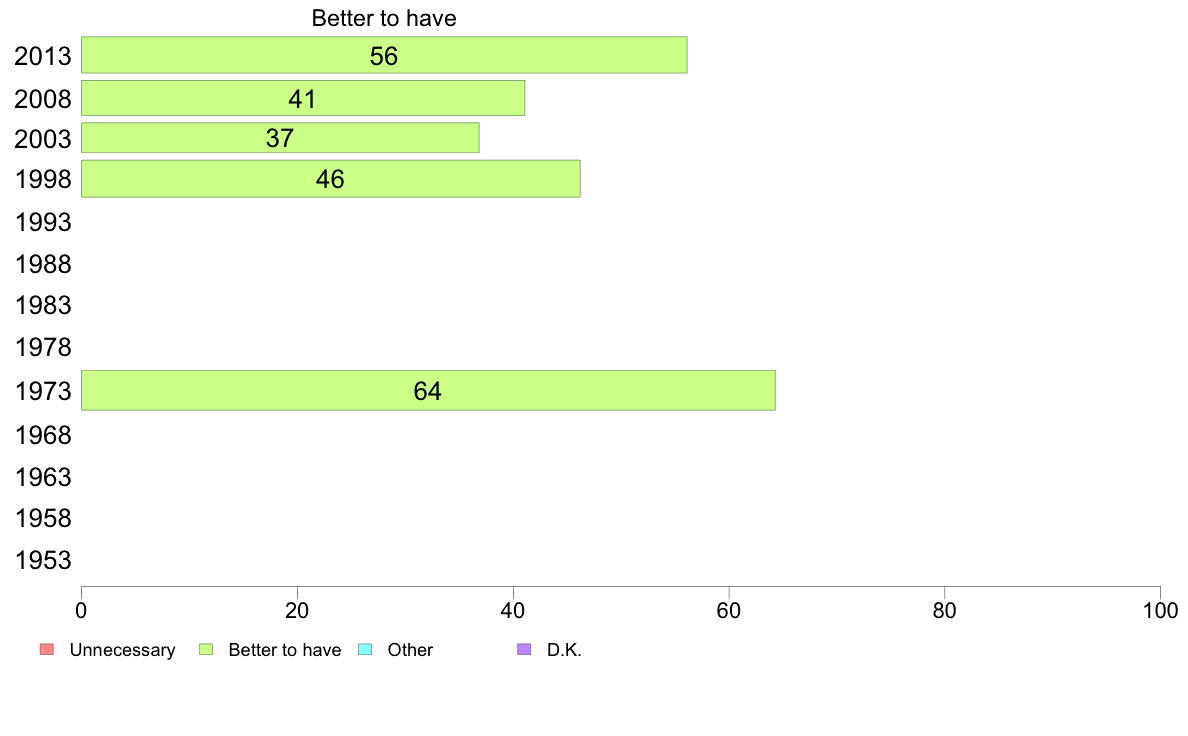Click the purple D.K. legend swatch
Screen dimensions: 1188x736
coord(524,650)
